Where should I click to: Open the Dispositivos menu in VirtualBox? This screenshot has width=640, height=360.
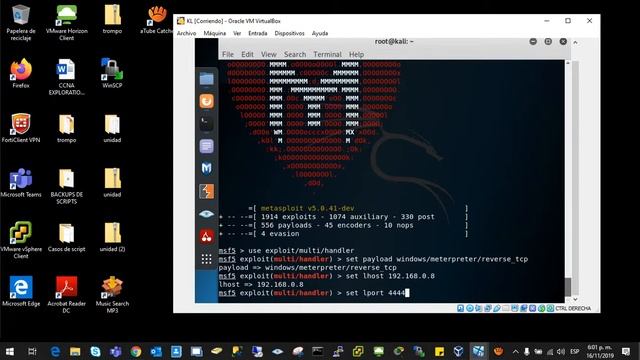[289, 33]
